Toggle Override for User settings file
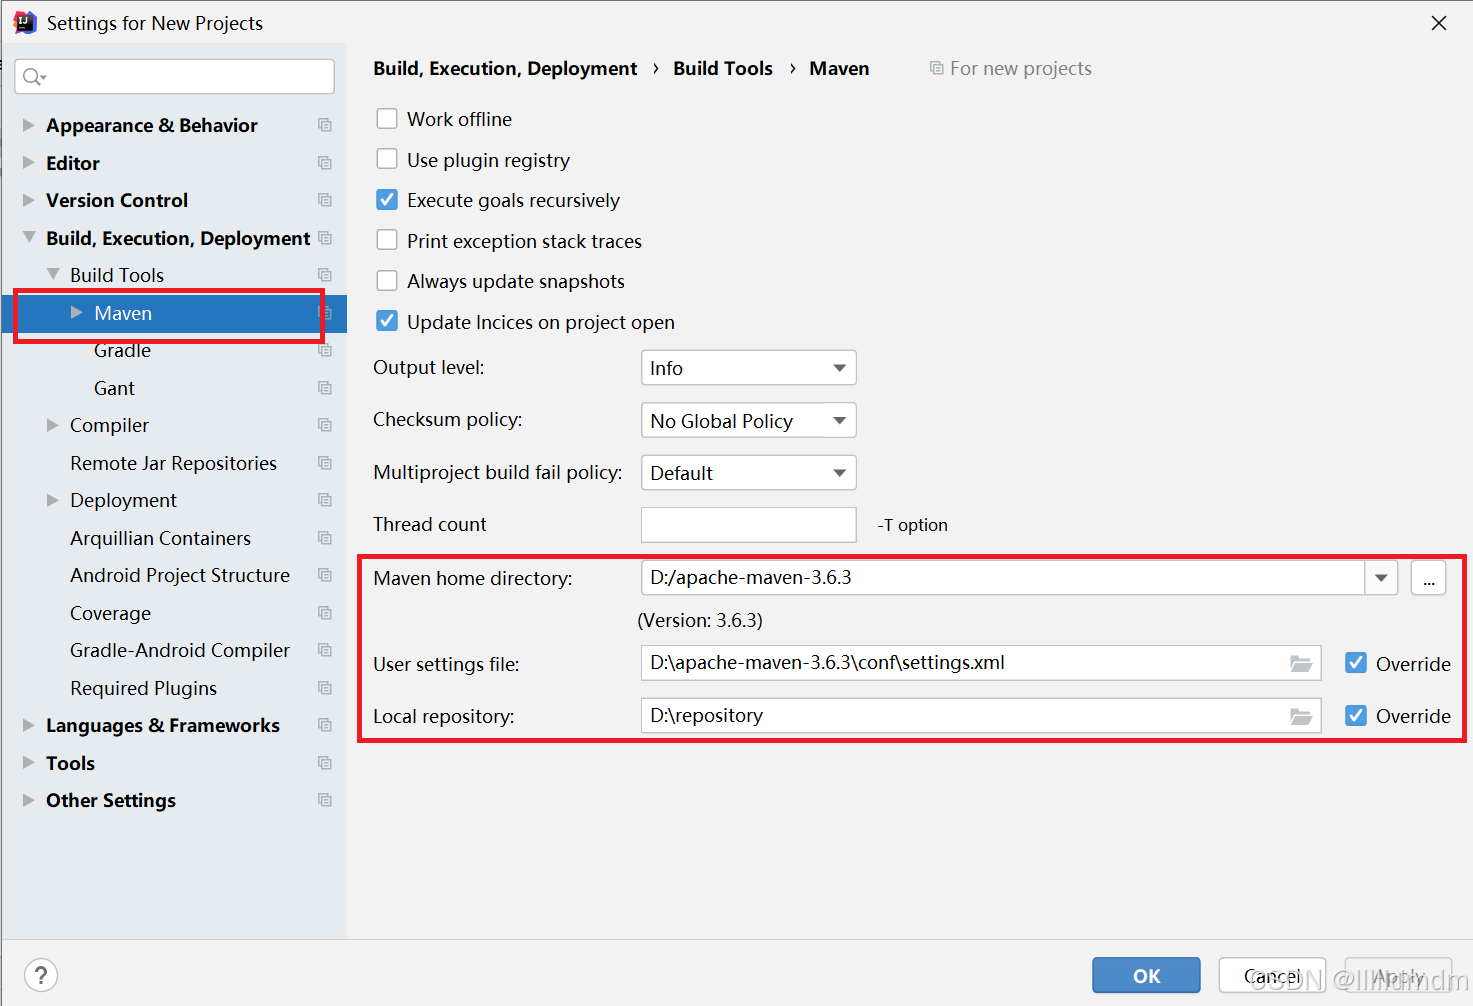Viewport: 1473px width, 1006px height. [x=1356, y=663]
